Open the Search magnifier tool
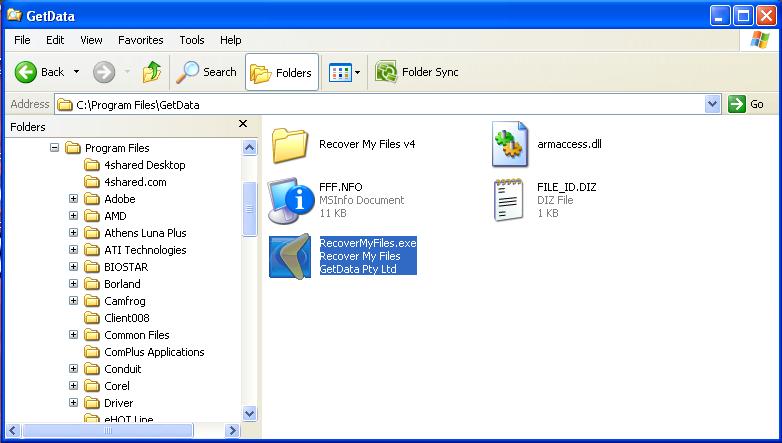The image size is (782, 443). [x=206, y=72]
